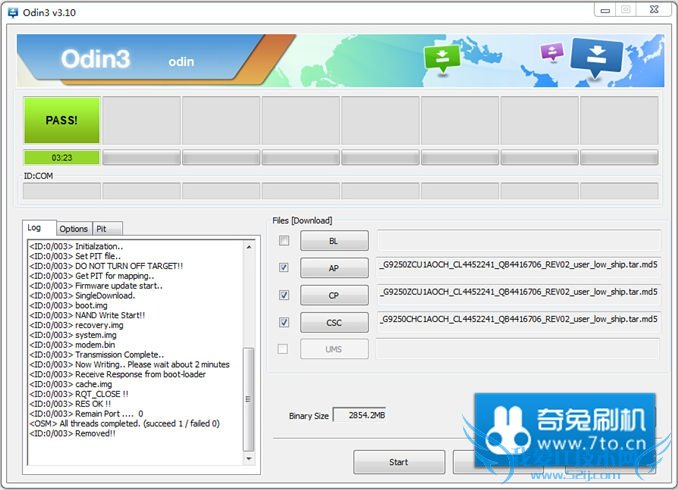This screenshot has height=490, width=678.
Task: Click the CP file button
Action: click(334, 295)
